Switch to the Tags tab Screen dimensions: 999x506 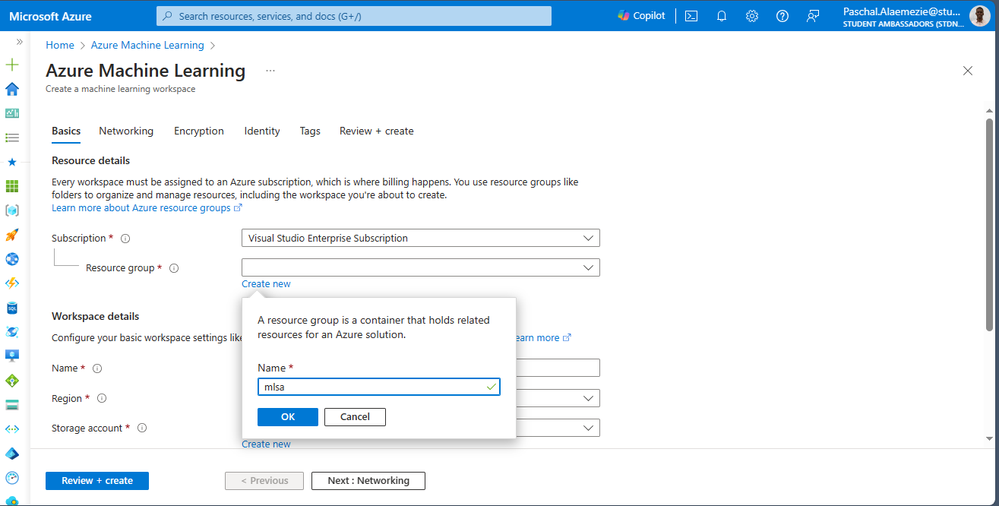310,131
